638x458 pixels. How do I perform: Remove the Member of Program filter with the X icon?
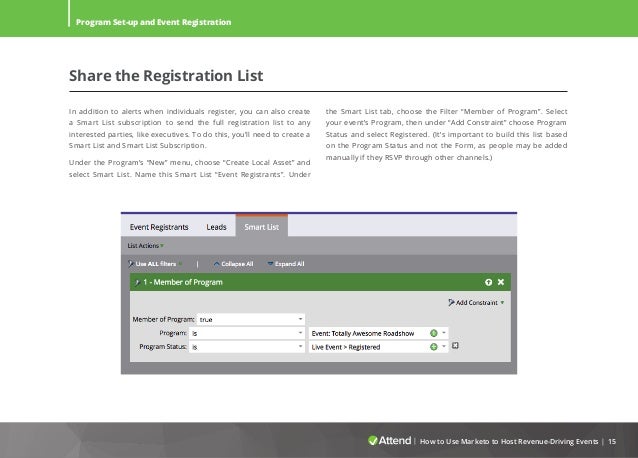tap(501, 282)
